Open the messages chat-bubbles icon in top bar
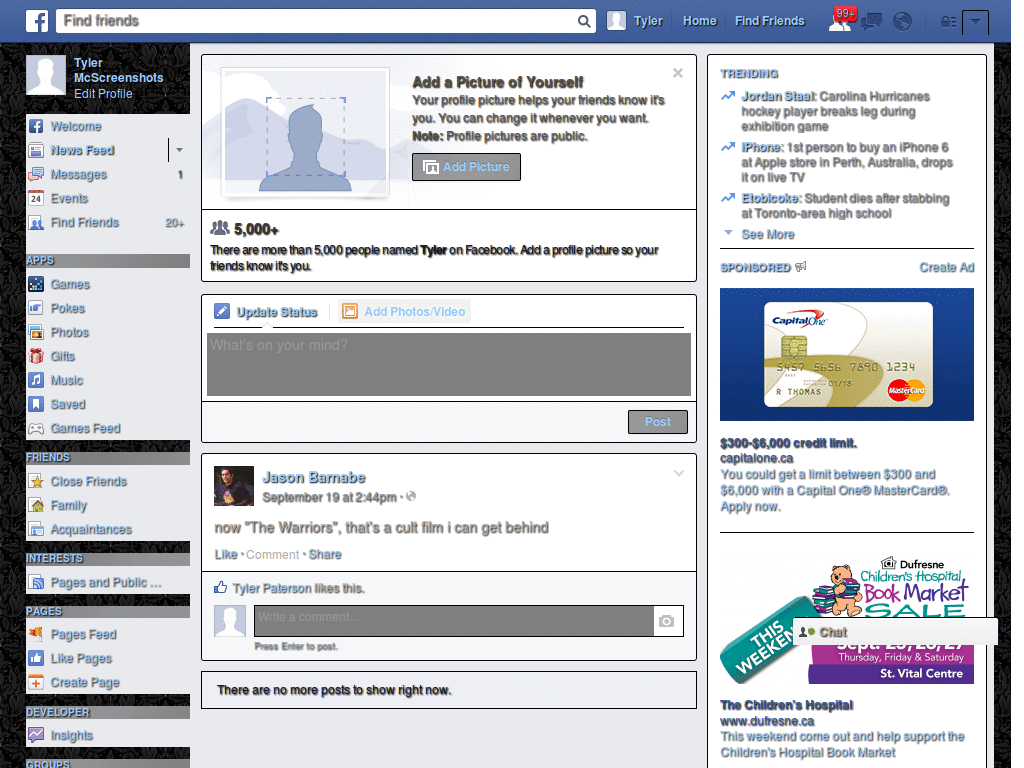The height and width of the screenshot is (768, 1024). [871, 22]
